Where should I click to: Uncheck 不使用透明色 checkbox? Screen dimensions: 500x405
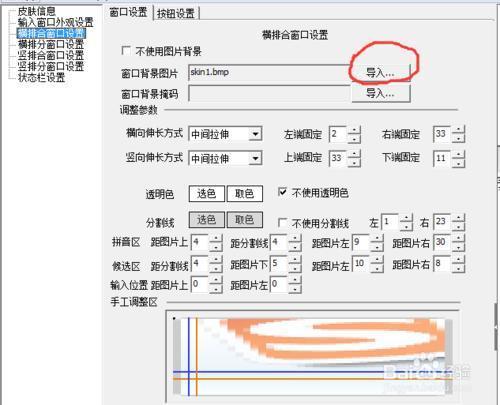coord(282,192)
